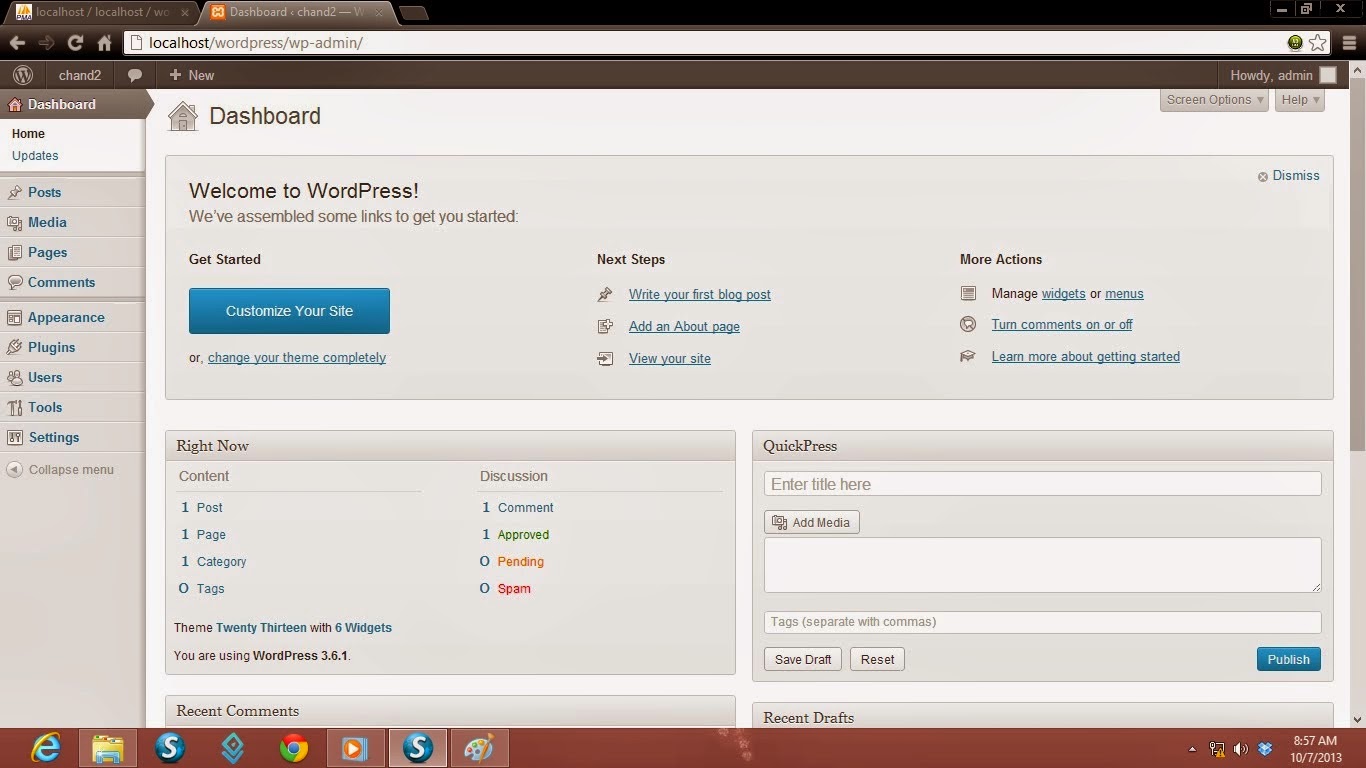Open the New content menu

click(x=191, y=75)
